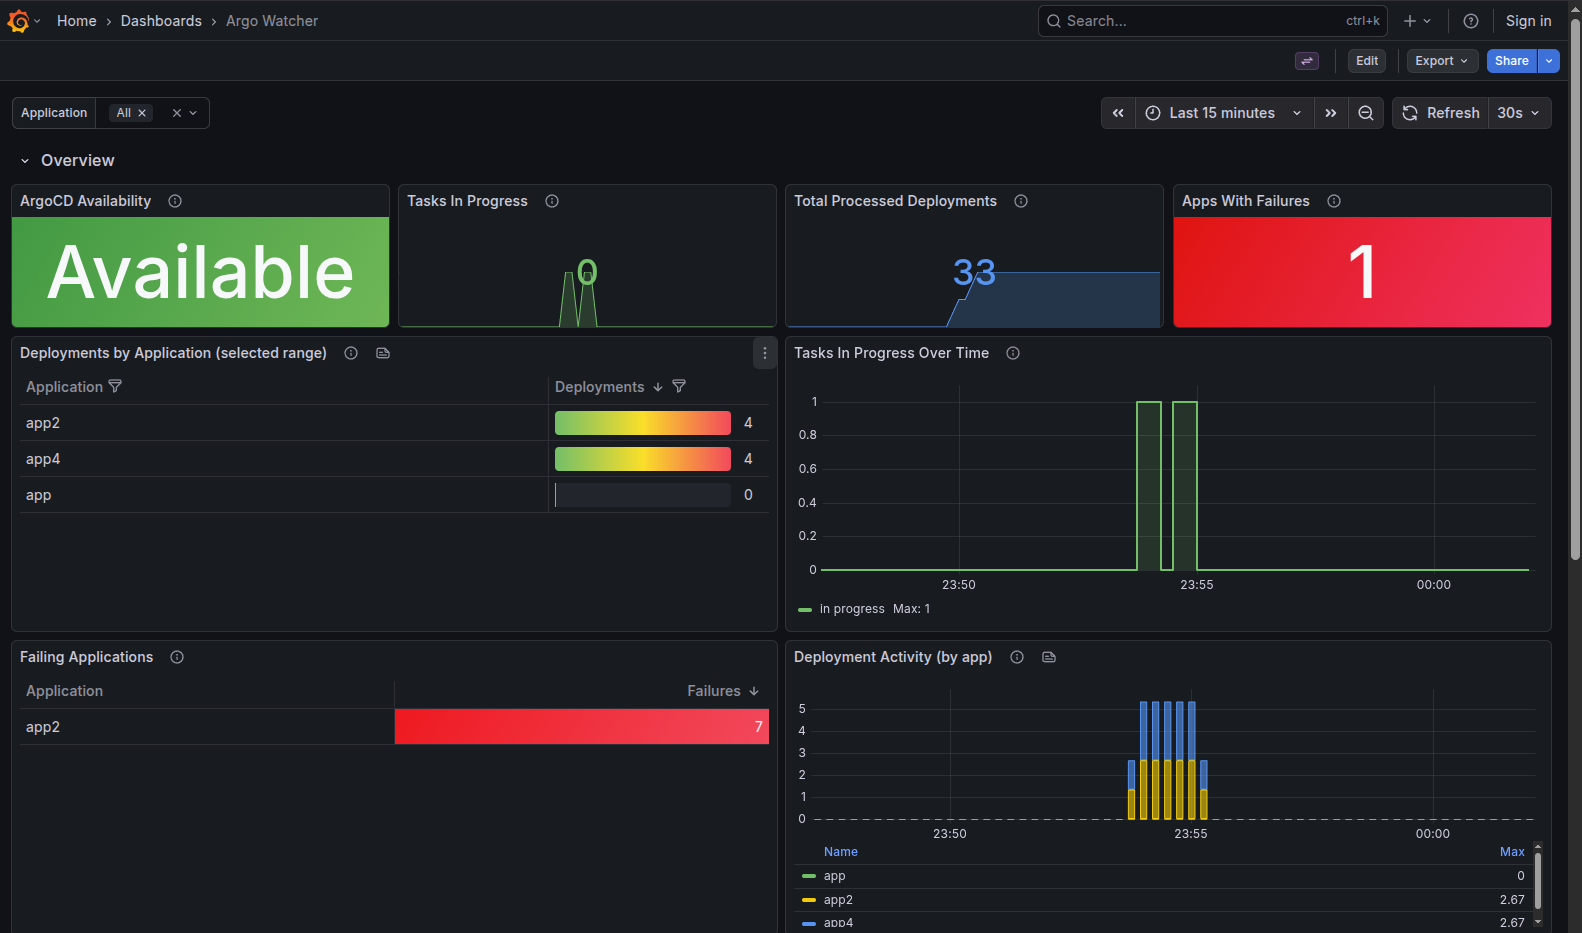
Task: Click the Search input field
Action: [1212, 21]
